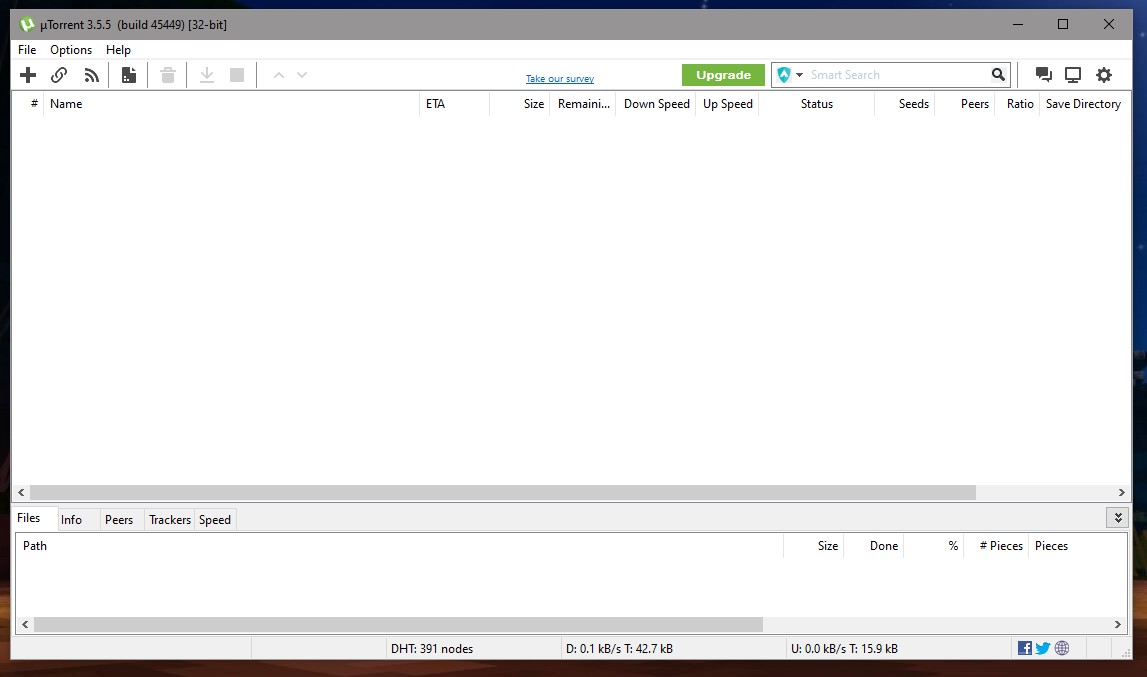Click the Remove torrent trash icon
The height and width of the screenshot is (677, 1147).
(x=168, y=75)
